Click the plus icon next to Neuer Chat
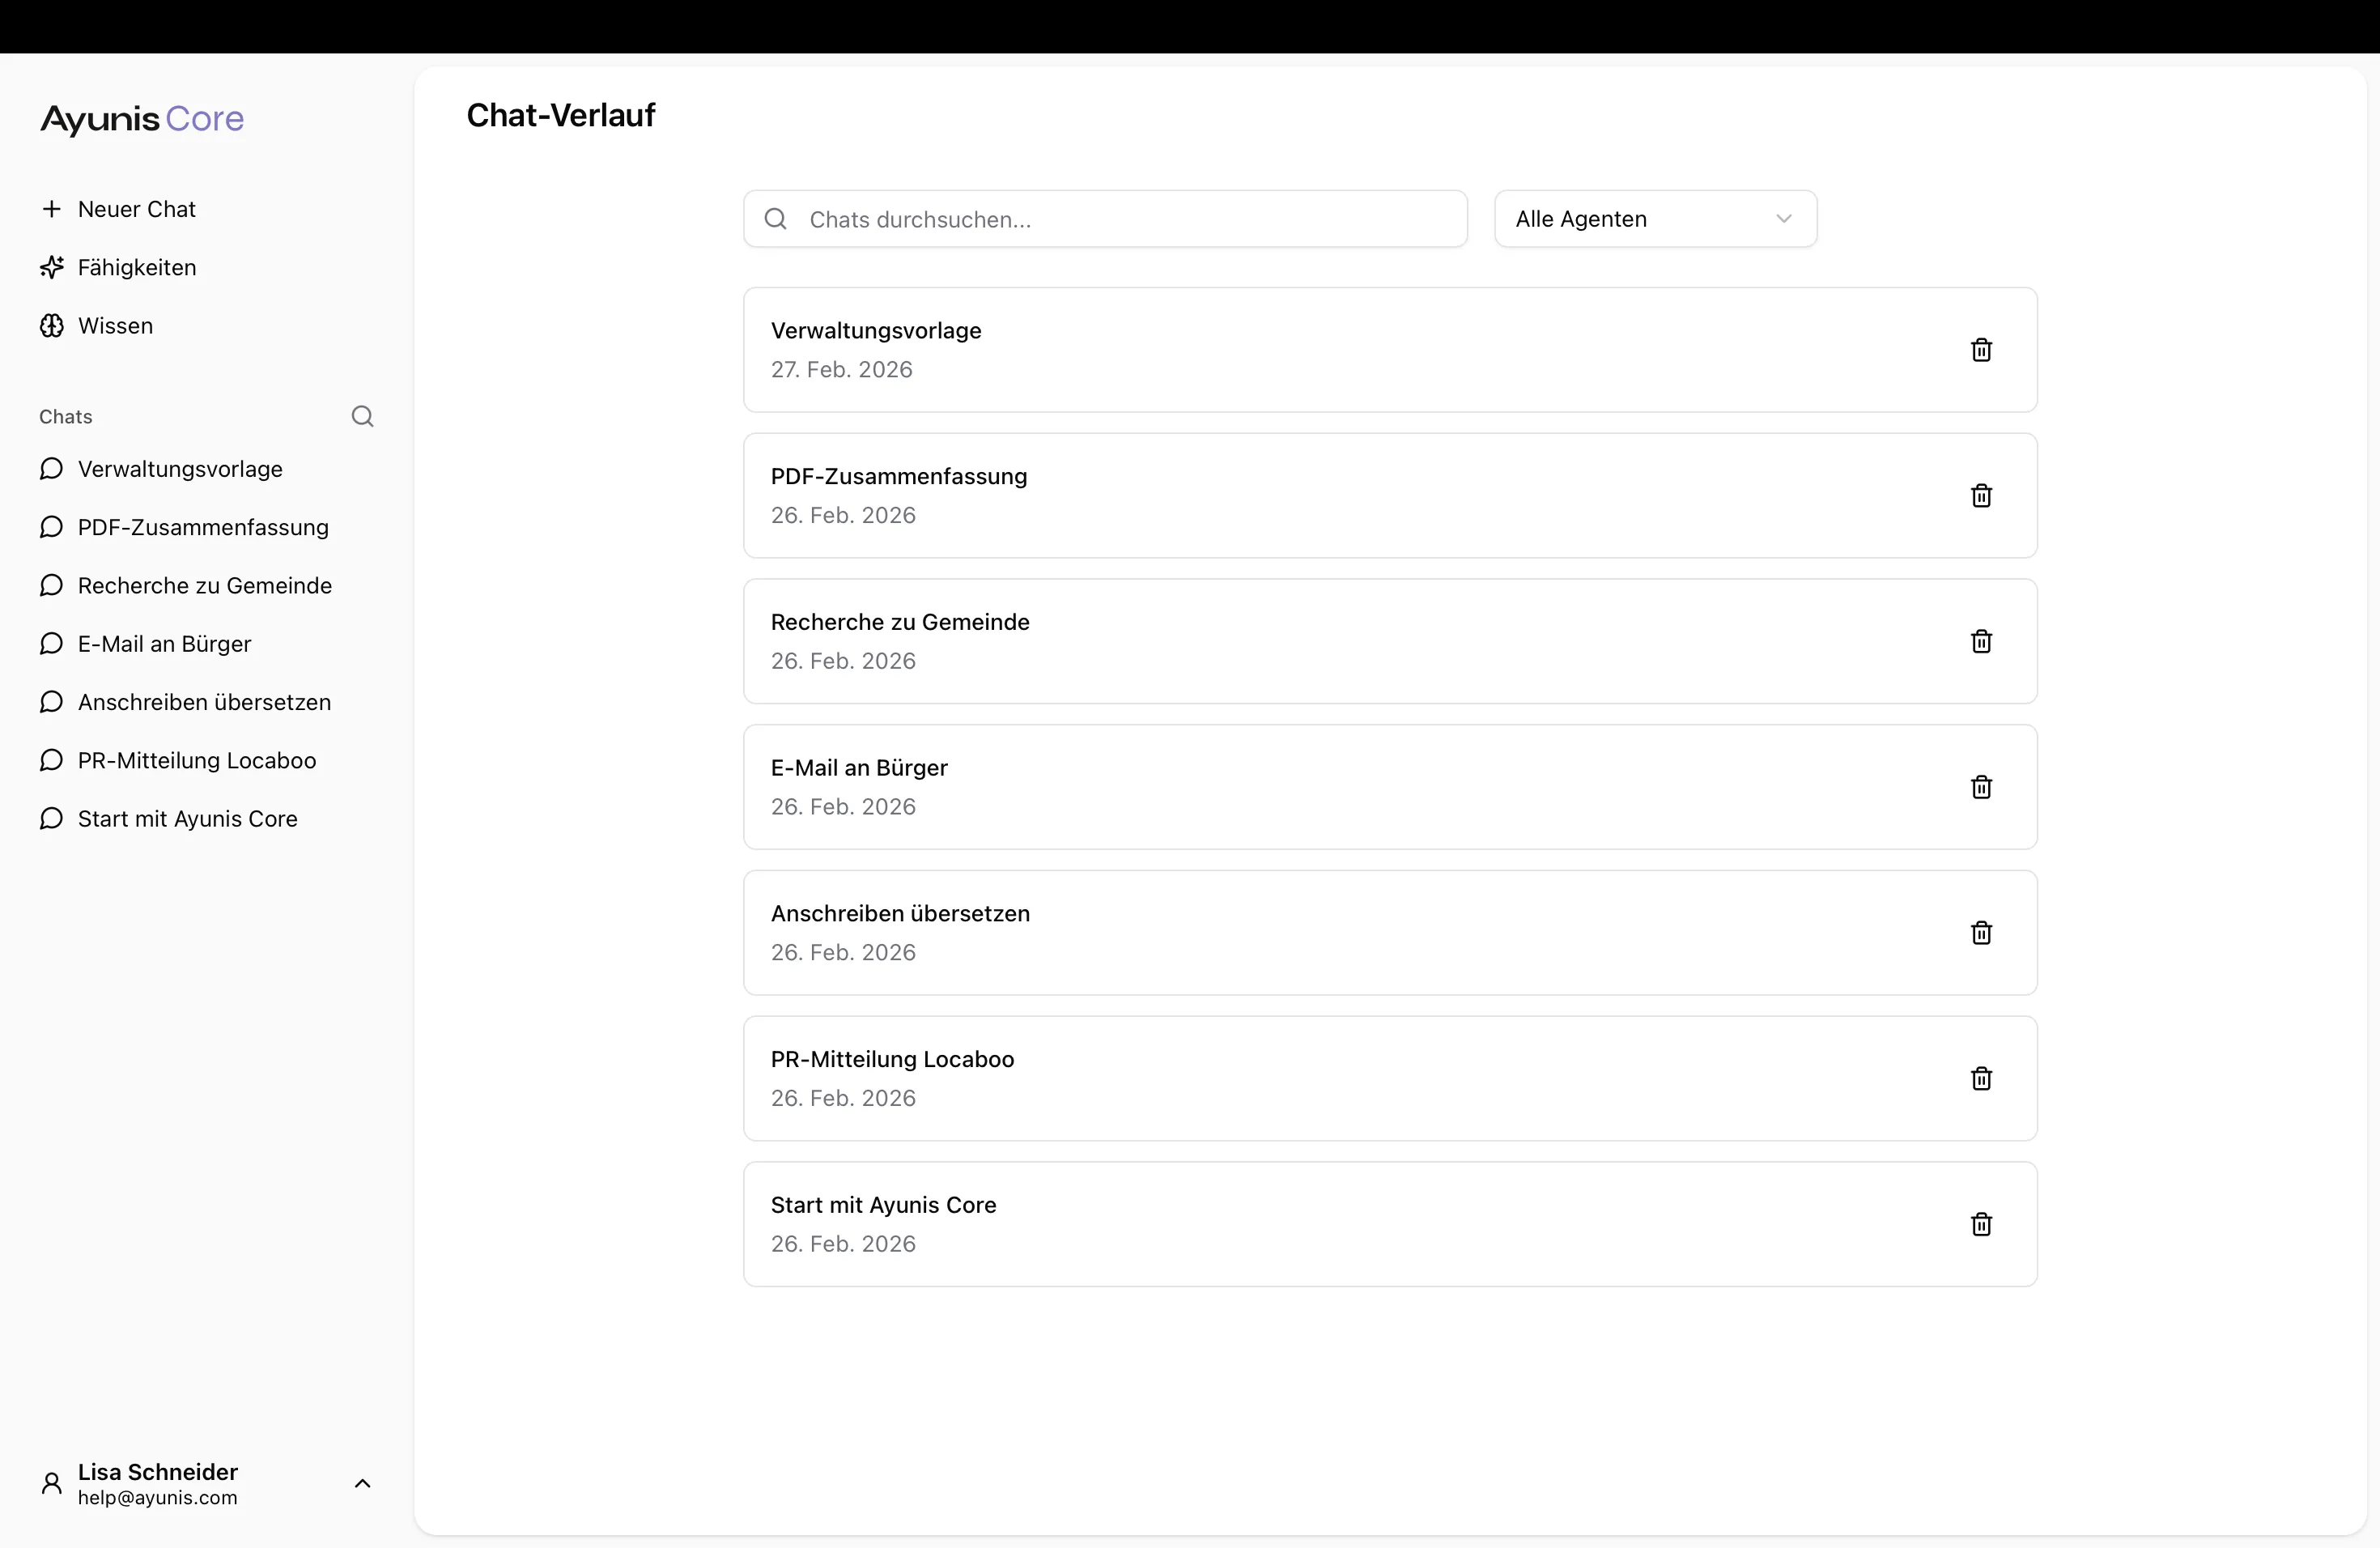This screenshot has width=2380, height=1548. pyautogui.click(x=53, y=209)
